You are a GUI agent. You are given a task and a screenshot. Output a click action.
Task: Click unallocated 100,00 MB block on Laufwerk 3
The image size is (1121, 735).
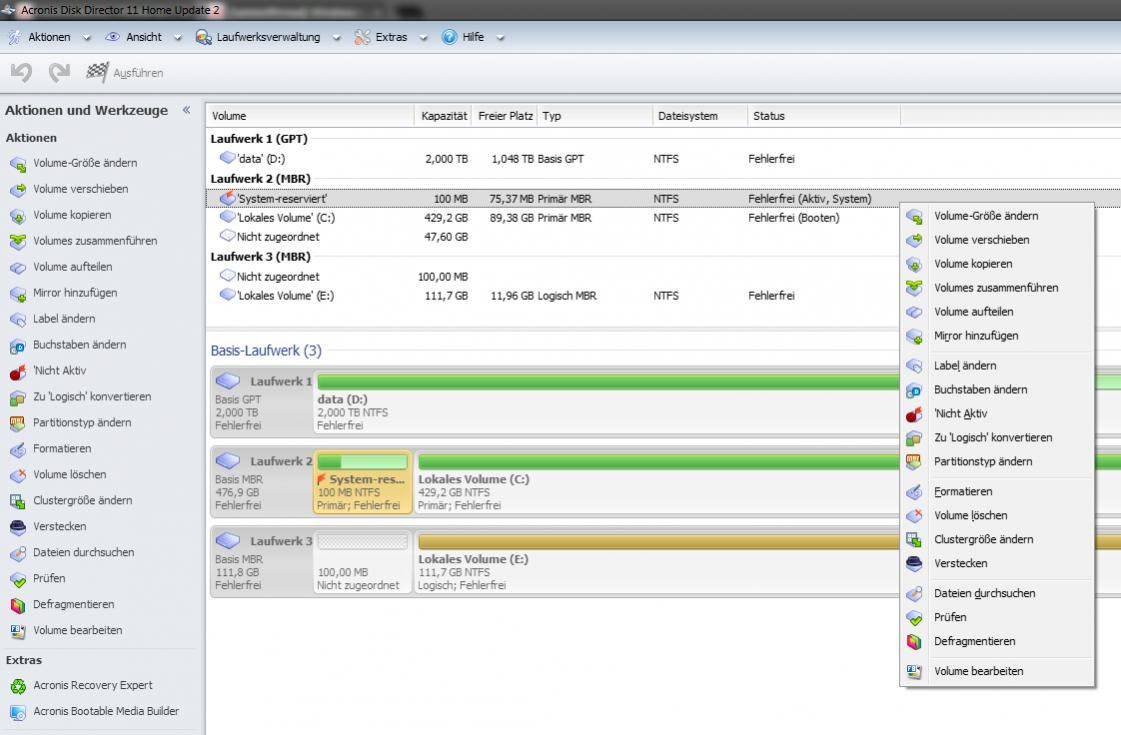[362, 562]
